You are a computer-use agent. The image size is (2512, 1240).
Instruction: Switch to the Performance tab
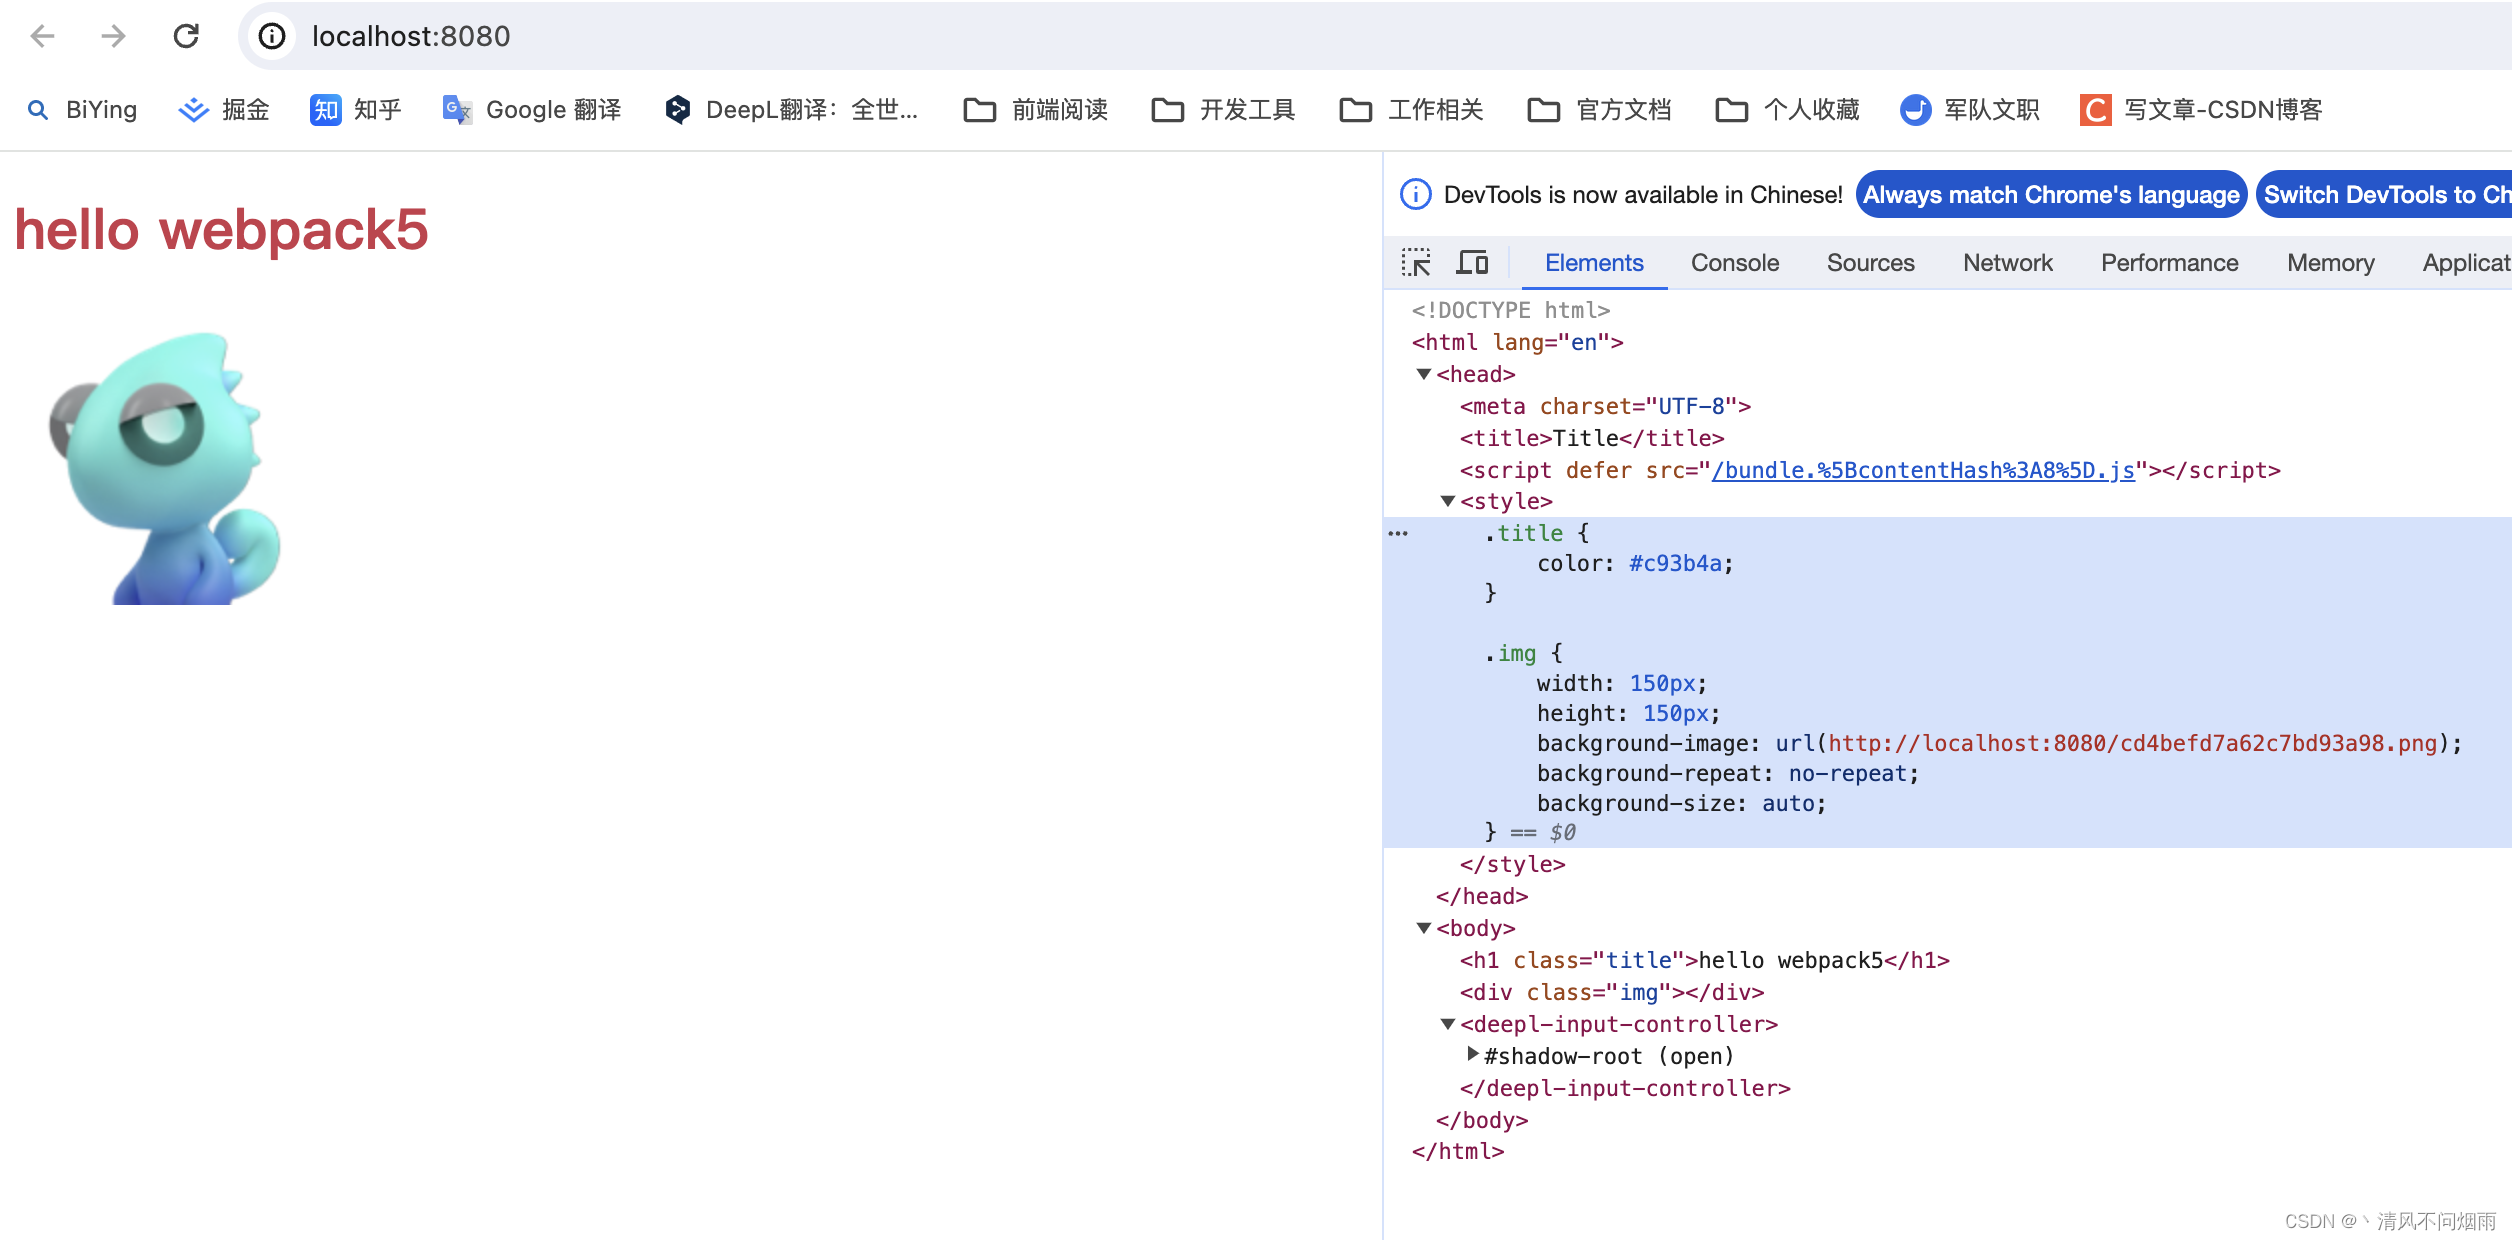point(2170,263)
